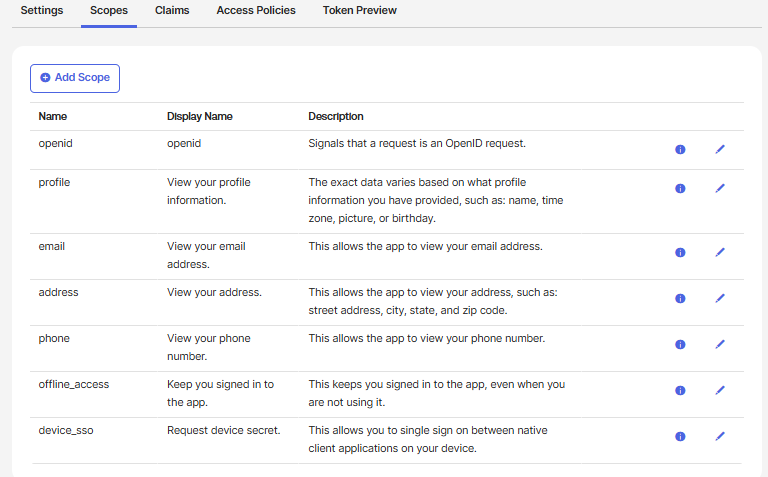The image size is (768, 477).
Task: Show info for the profile scope
Action: [680, 189]
